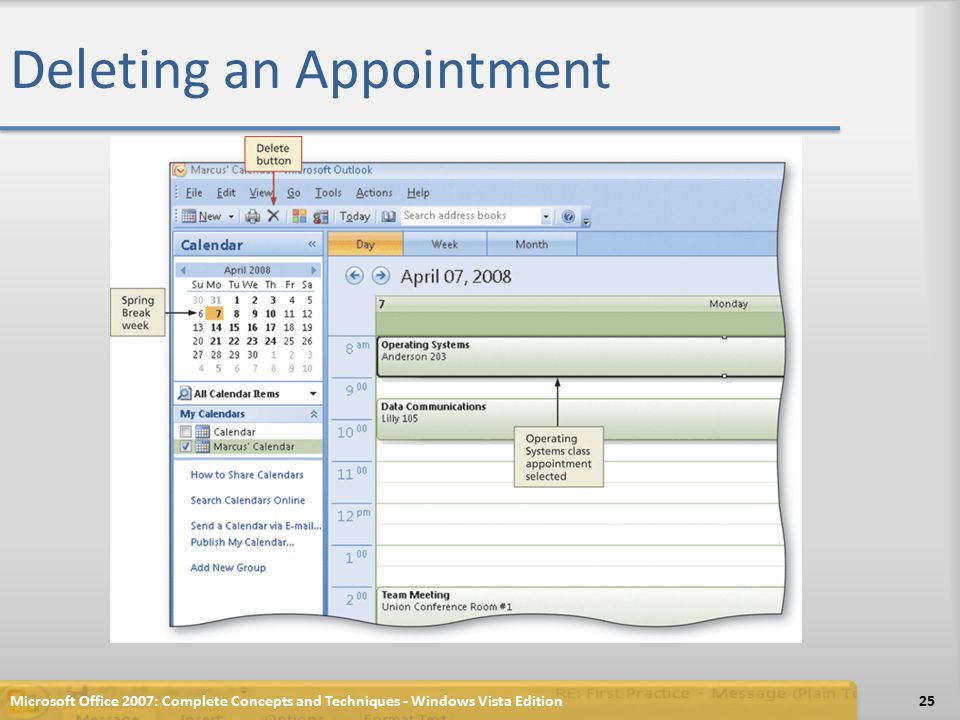
Task: Select April 7 in the date navigator
Action: point(215,313)
